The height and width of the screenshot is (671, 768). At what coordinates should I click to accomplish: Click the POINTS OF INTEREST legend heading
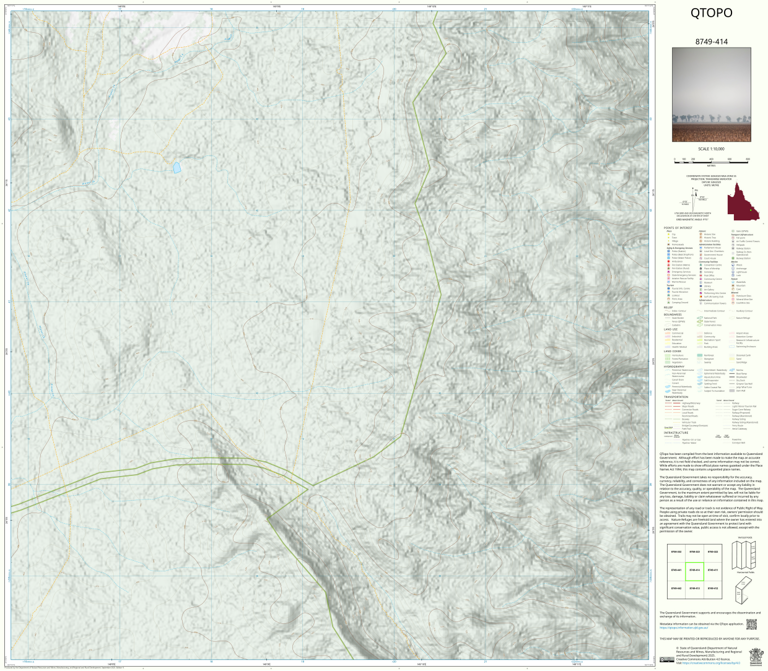pos(678,228)
